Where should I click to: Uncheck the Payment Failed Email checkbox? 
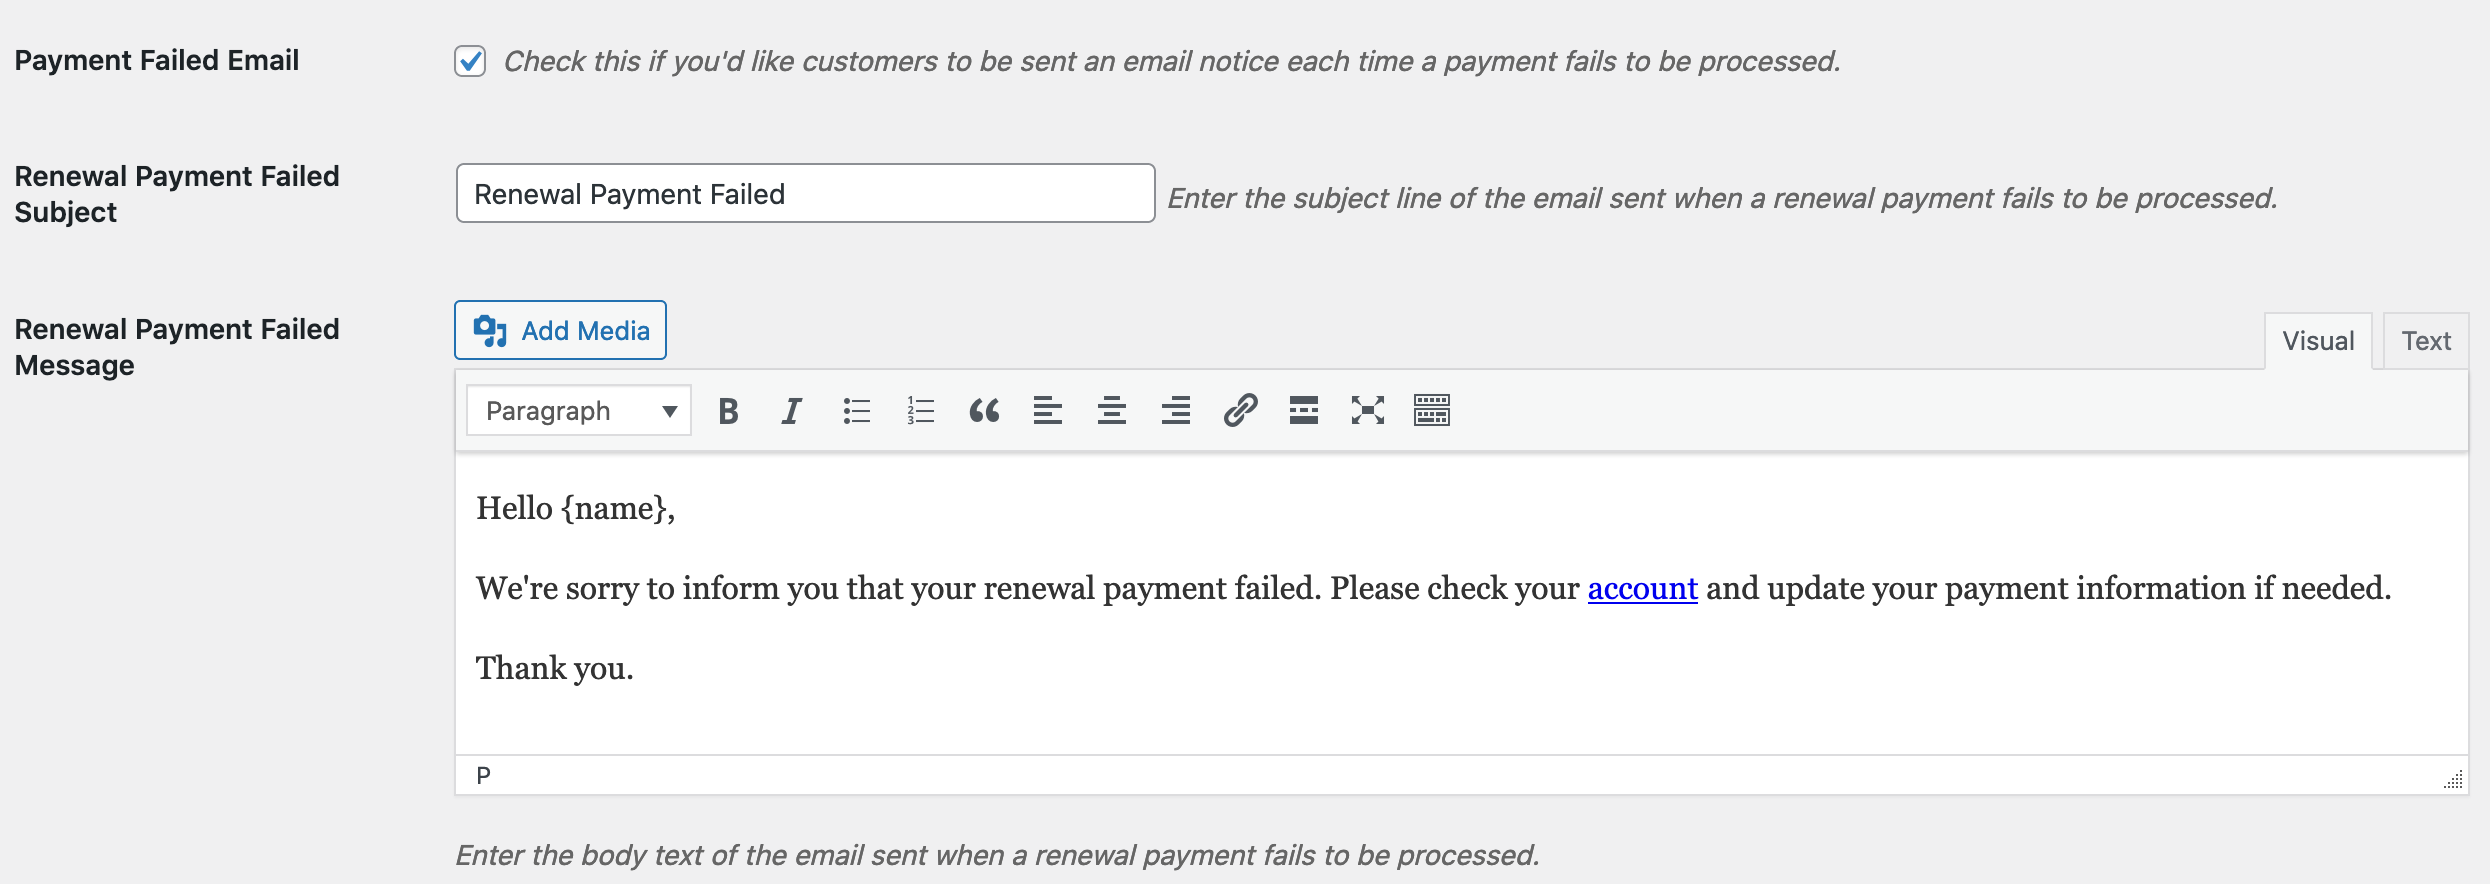(470, 61)
